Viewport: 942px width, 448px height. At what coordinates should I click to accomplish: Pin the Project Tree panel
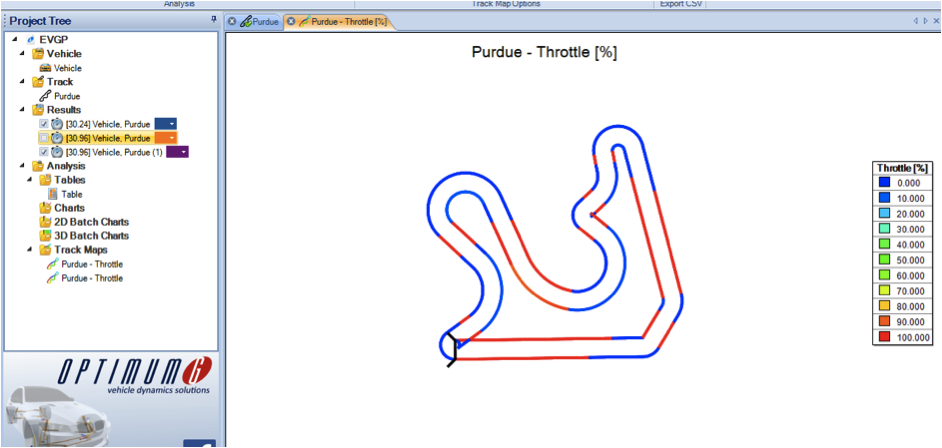(x=213, y=20)
